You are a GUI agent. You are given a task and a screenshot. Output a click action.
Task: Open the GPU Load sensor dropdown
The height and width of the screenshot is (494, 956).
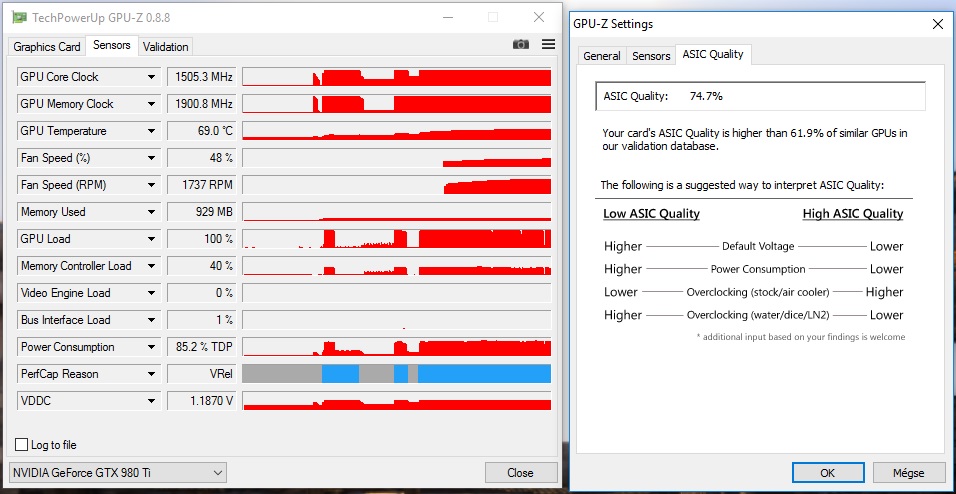[151, 239]
